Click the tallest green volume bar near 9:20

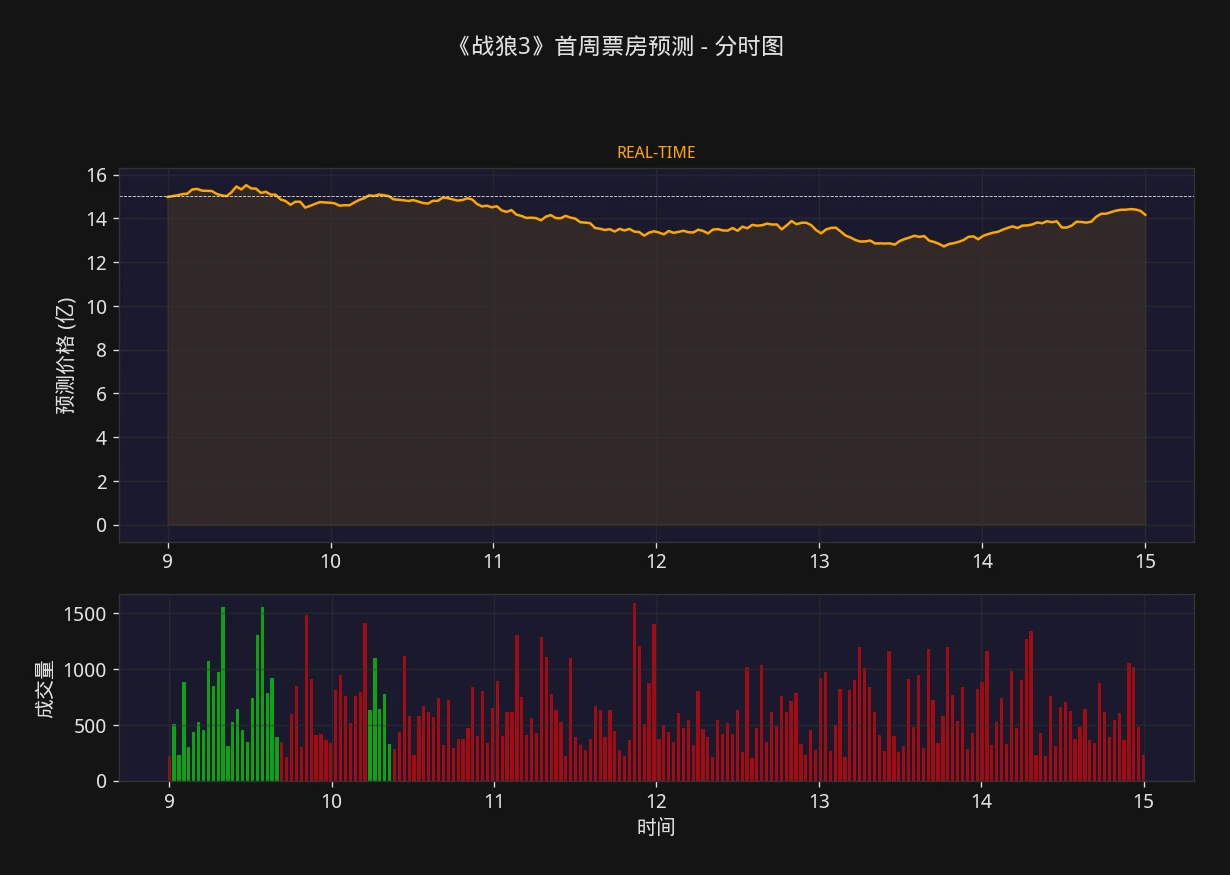pos(224,690)
